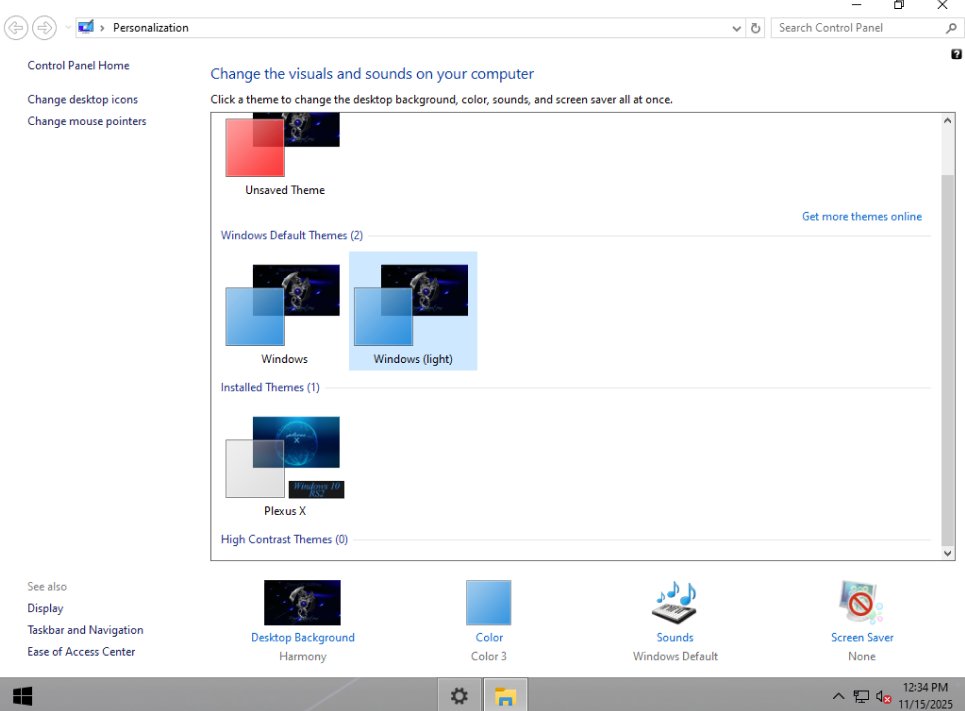Click High Contrast Themes (0) heading
Viewport: 965px width, 711px height.
click(x=284, y=539)
